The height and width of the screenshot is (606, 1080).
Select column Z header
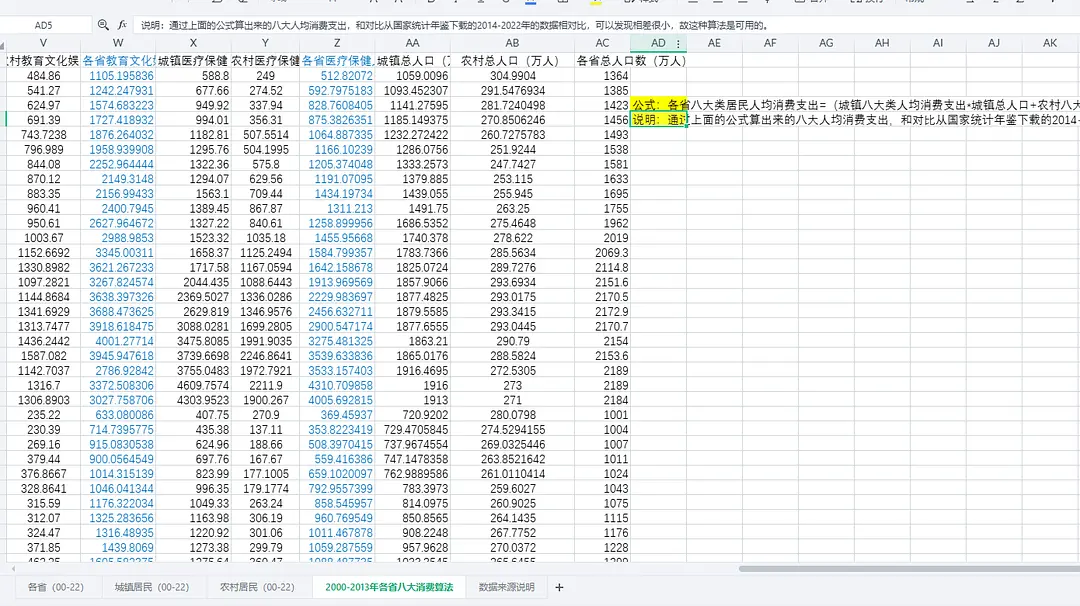pos(337,43)
